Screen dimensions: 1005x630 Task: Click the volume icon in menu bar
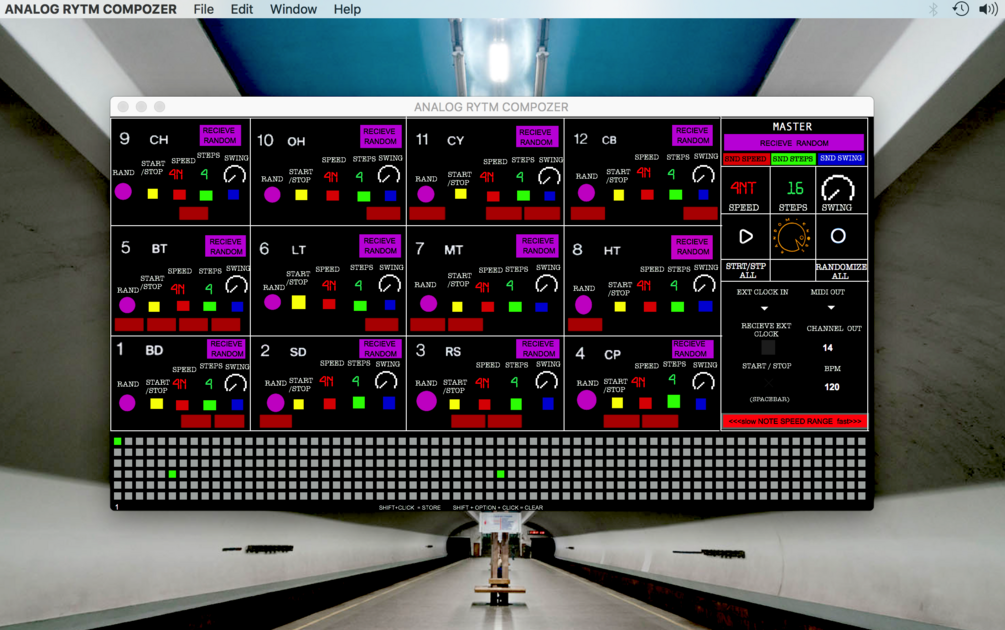click(x=988, y=9)
